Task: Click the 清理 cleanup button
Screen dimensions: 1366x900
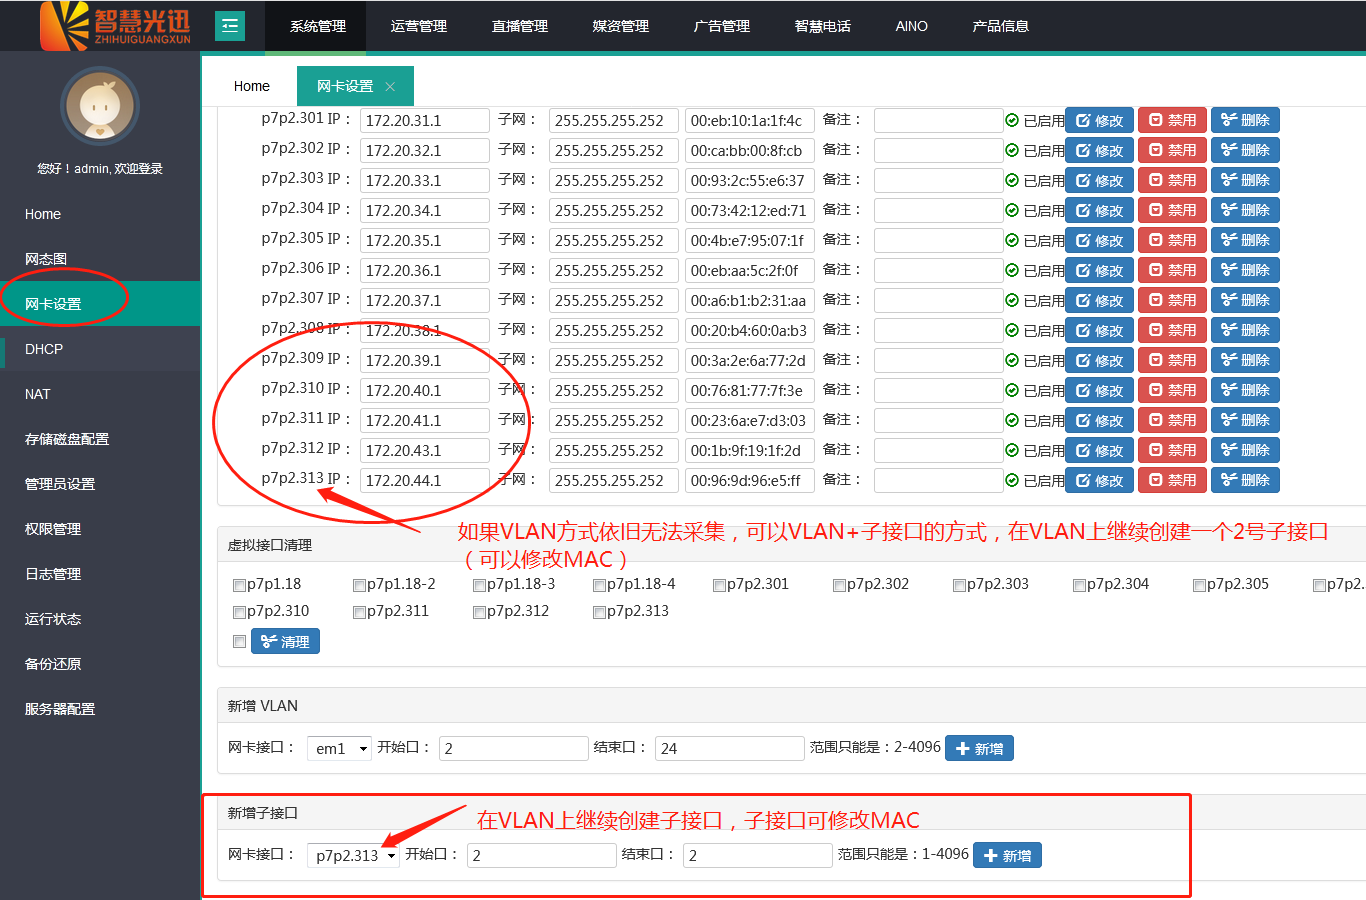Action: pyautogui.click(x=285, y=641)
